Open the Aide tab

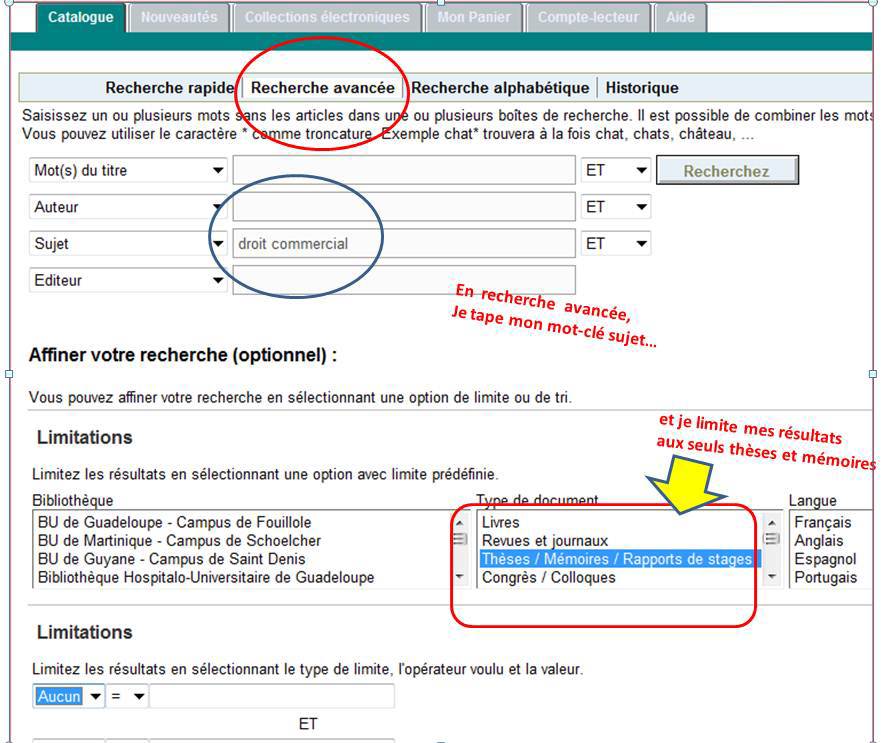point(680,17)
